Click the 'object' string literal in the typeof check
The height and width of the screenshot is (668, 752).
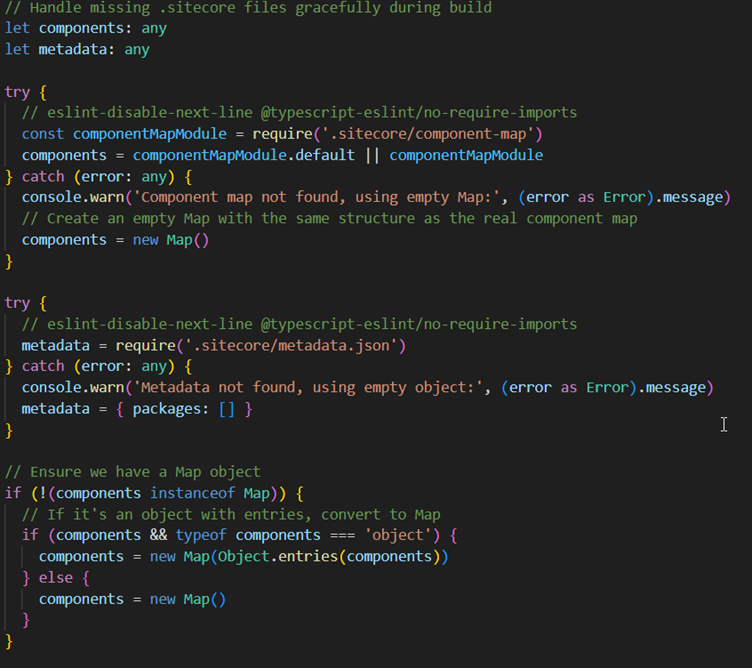398,536
